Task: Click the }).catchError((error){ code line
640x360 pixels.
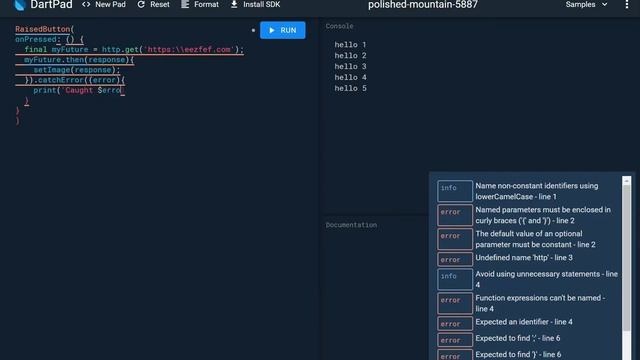Action: pyautogui.click(x=74, y=80)
